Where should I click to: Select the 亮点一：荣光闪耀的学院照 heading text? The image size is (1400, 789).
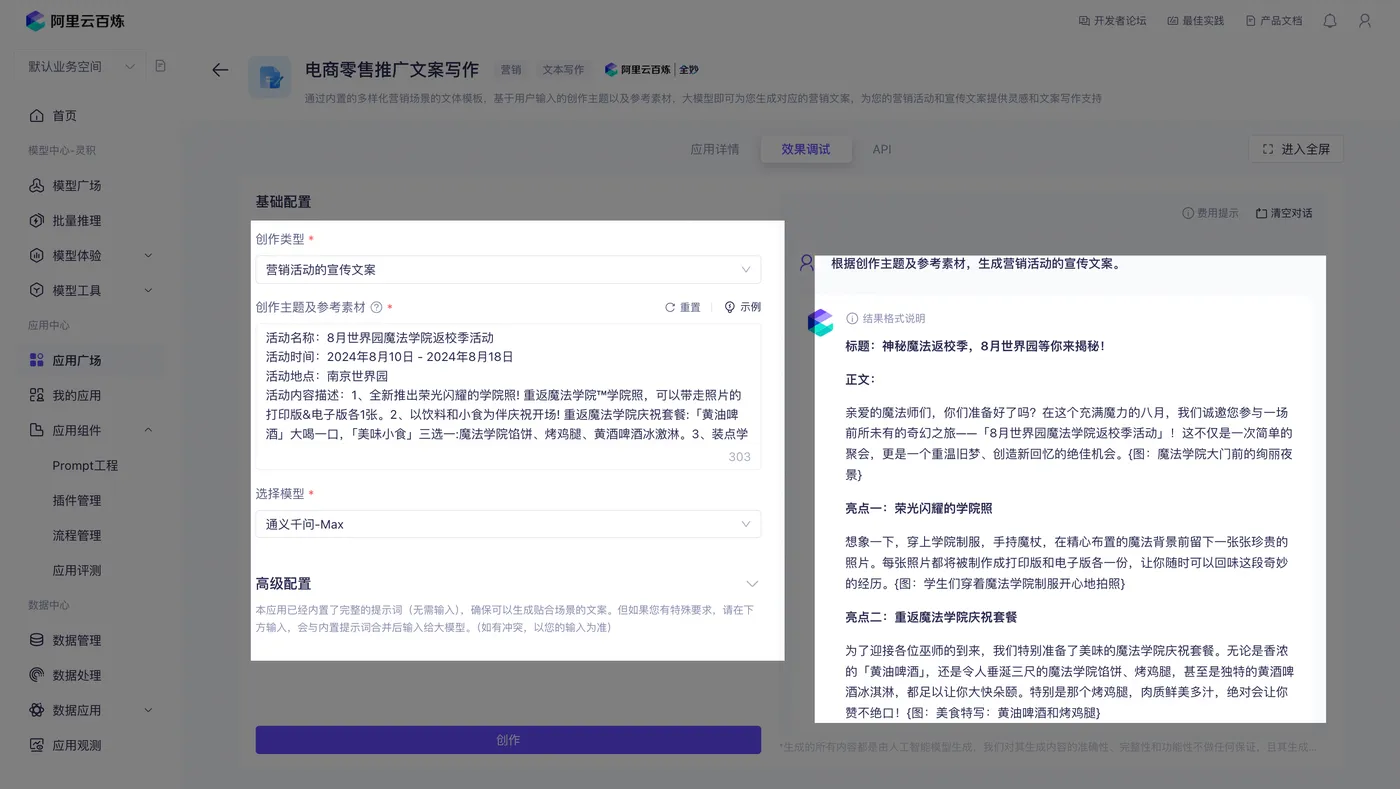coord(919,509)
